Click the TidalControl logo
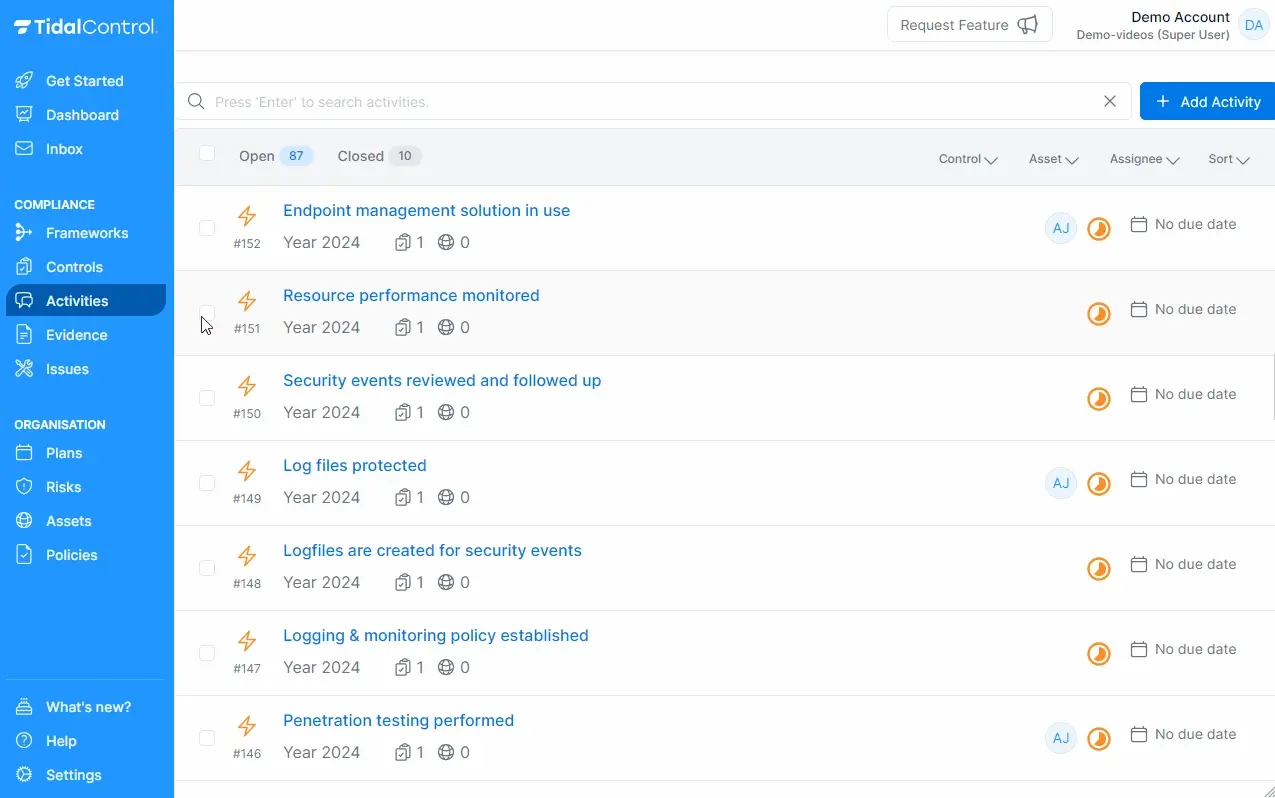1275x798 pixels. (x=85, y=27)
